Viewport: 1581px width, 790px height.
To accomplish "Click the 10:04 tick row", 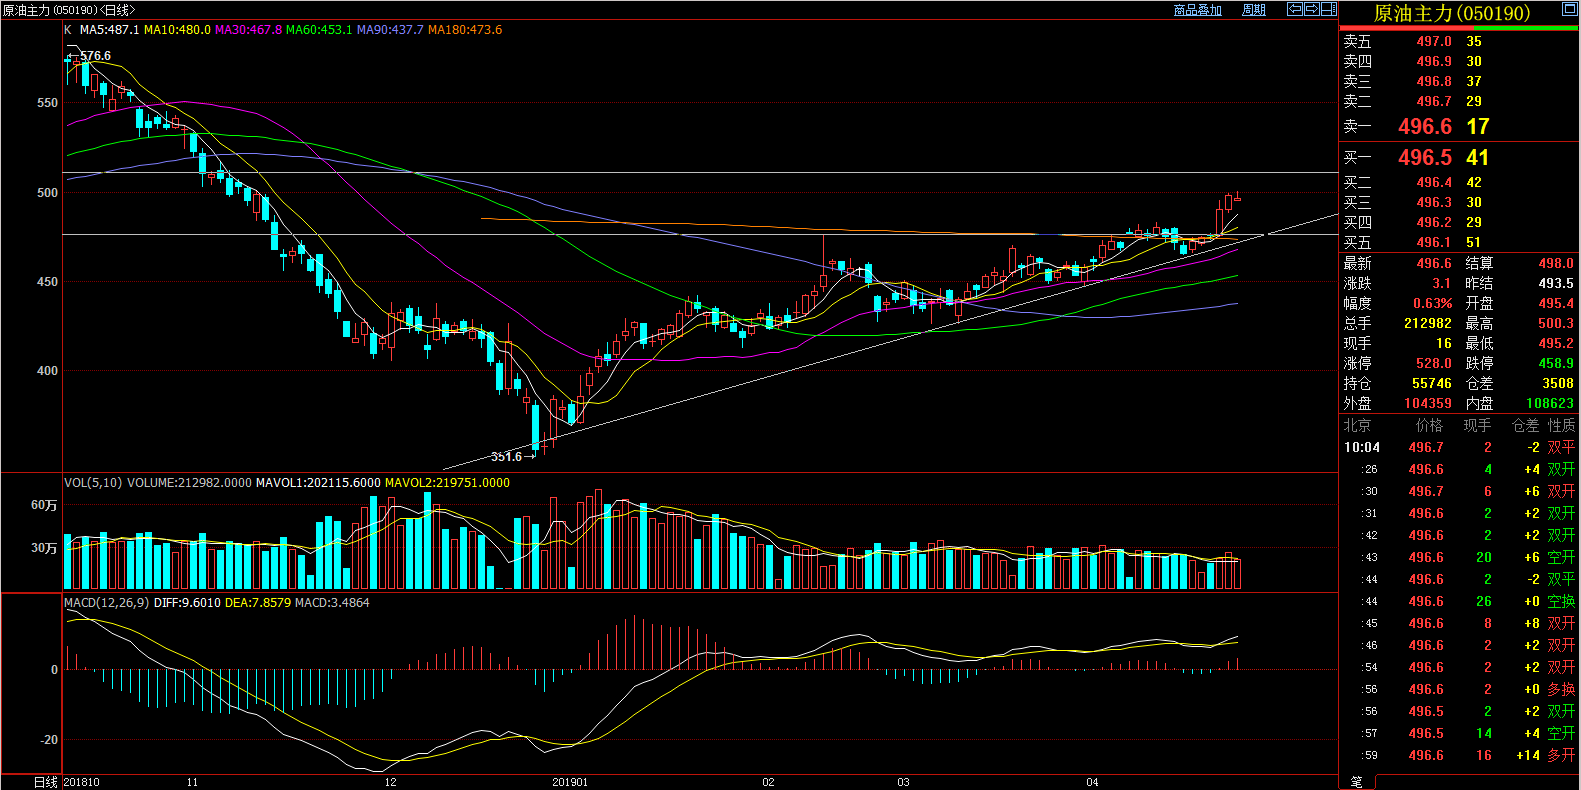I will pos(1459,448).
